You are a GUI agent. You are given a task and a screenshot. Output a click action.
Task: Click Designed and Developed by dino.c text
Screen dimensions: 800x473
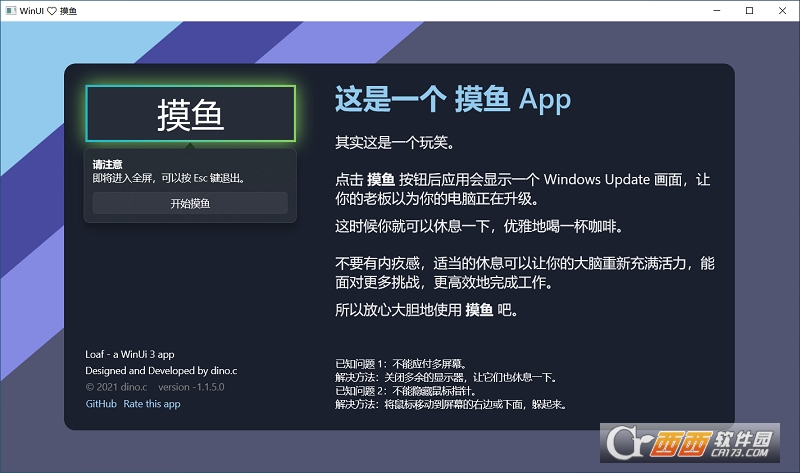[161, 370]
